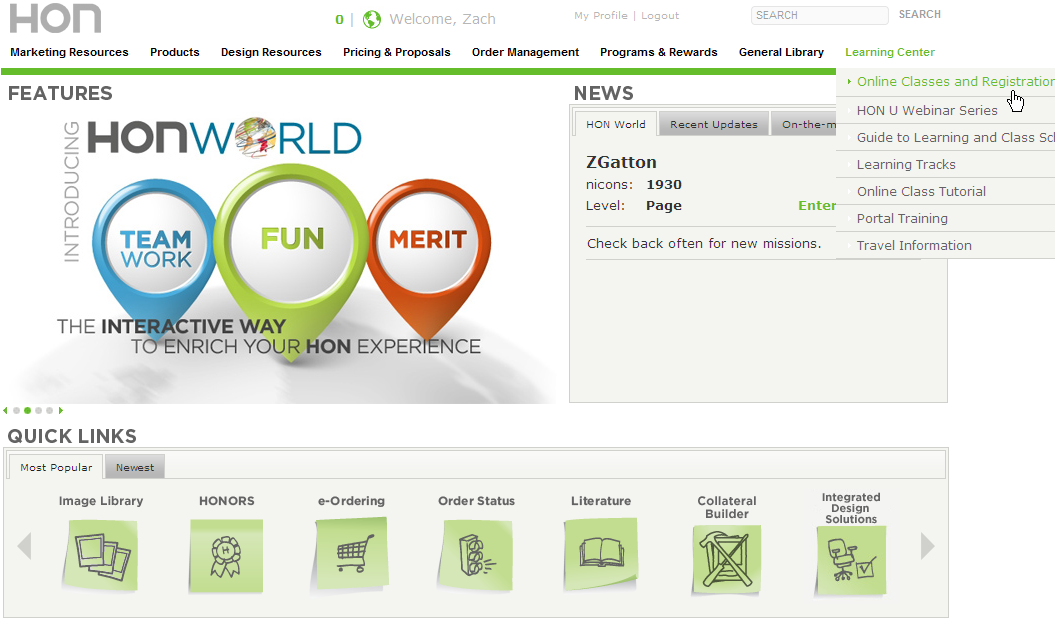The image size is (1055, 633).
Task: Open the My Profile link
Action: point(601,15)
